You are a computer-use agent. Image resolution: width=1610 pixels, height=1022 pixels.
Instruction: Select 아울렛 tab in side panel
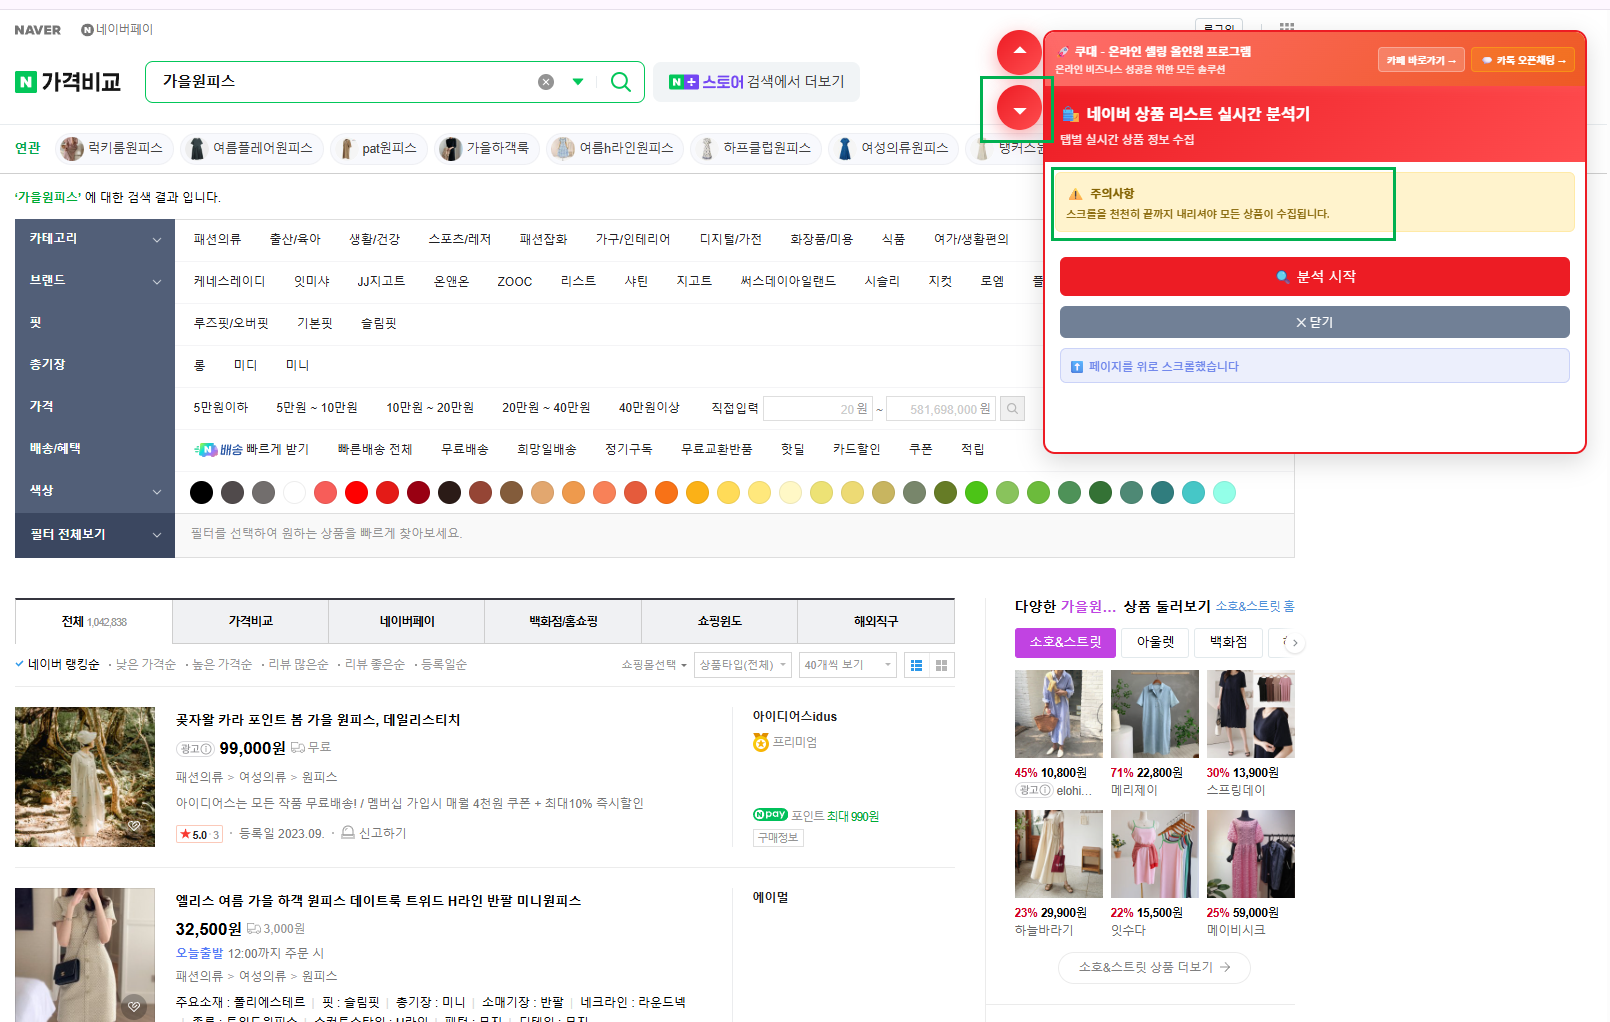pyautogui.click(x=1155, y=642)
